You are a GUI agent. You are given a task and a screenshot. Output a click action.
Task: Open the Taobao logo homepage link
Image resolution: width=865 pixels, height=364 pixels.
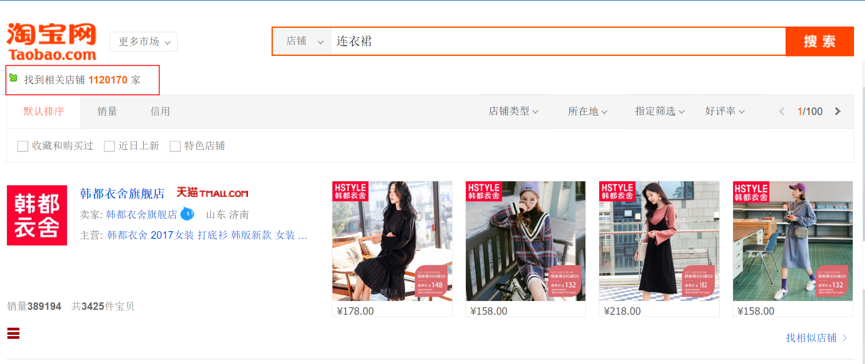51,41
